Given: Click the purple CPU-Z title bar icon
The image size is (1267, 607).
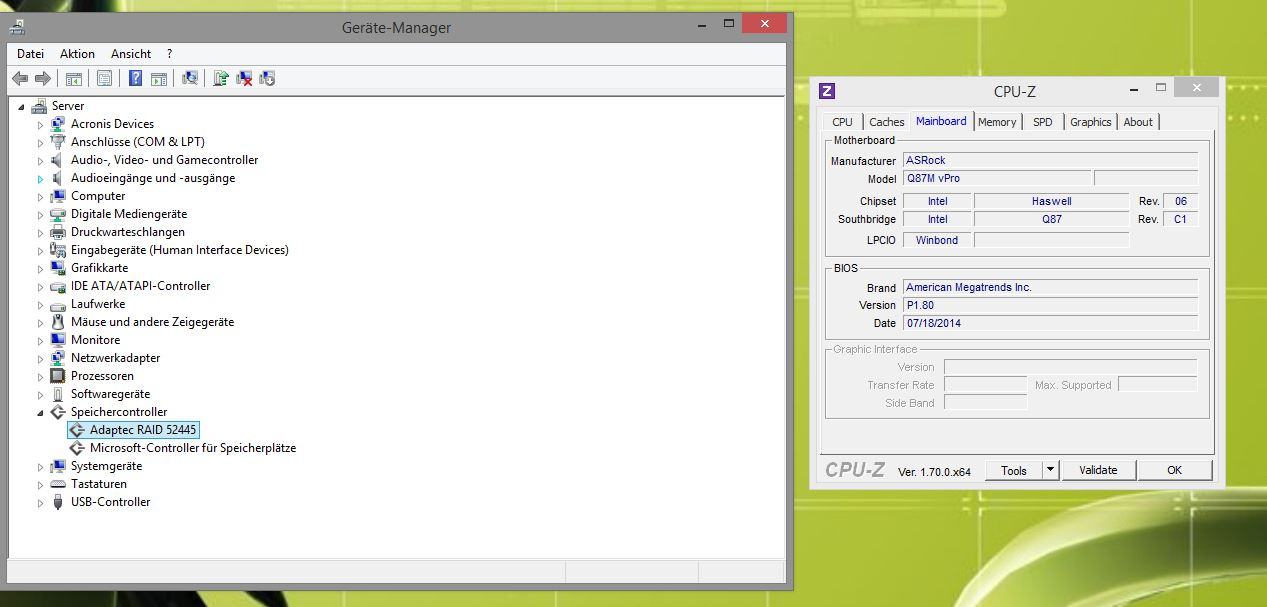Looking at the screenshot, I should click(x=827, y=91).
